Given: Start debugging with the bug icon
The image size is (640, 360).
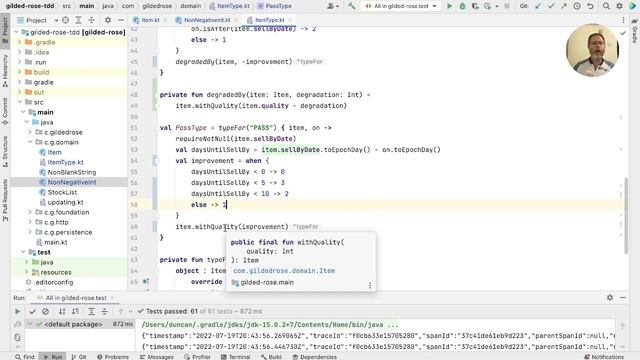Looking at the screenshot, I should pyautogui.click(x=462, y=6).
